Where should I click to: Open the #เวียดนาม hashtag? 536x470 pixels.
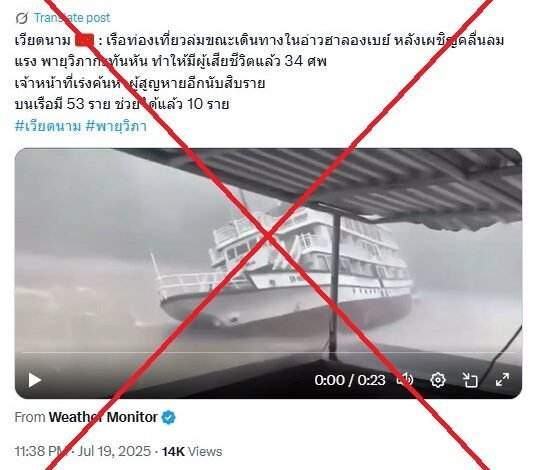(48, 126)
